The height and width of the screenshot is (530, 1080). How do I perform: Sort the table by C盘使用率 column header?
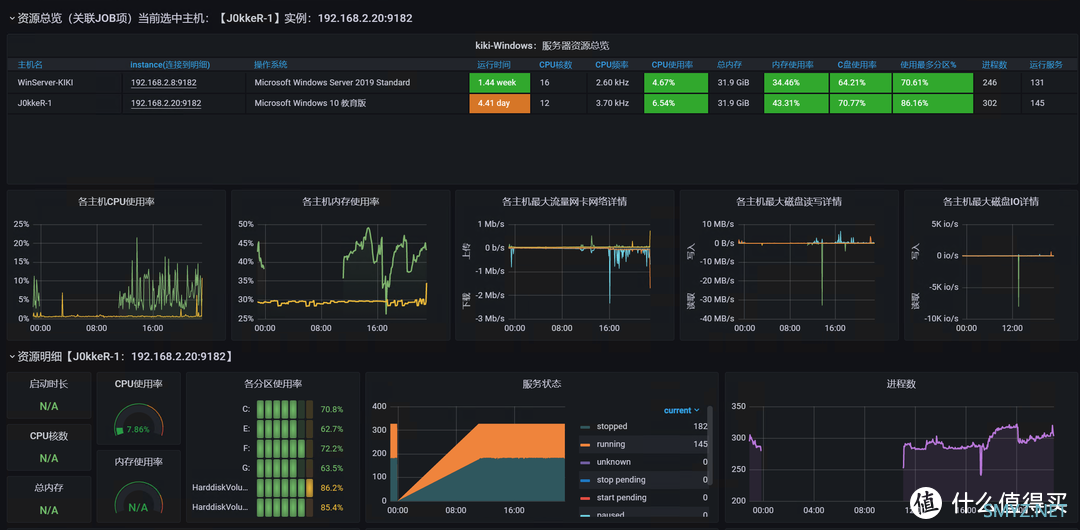[857, 65]
